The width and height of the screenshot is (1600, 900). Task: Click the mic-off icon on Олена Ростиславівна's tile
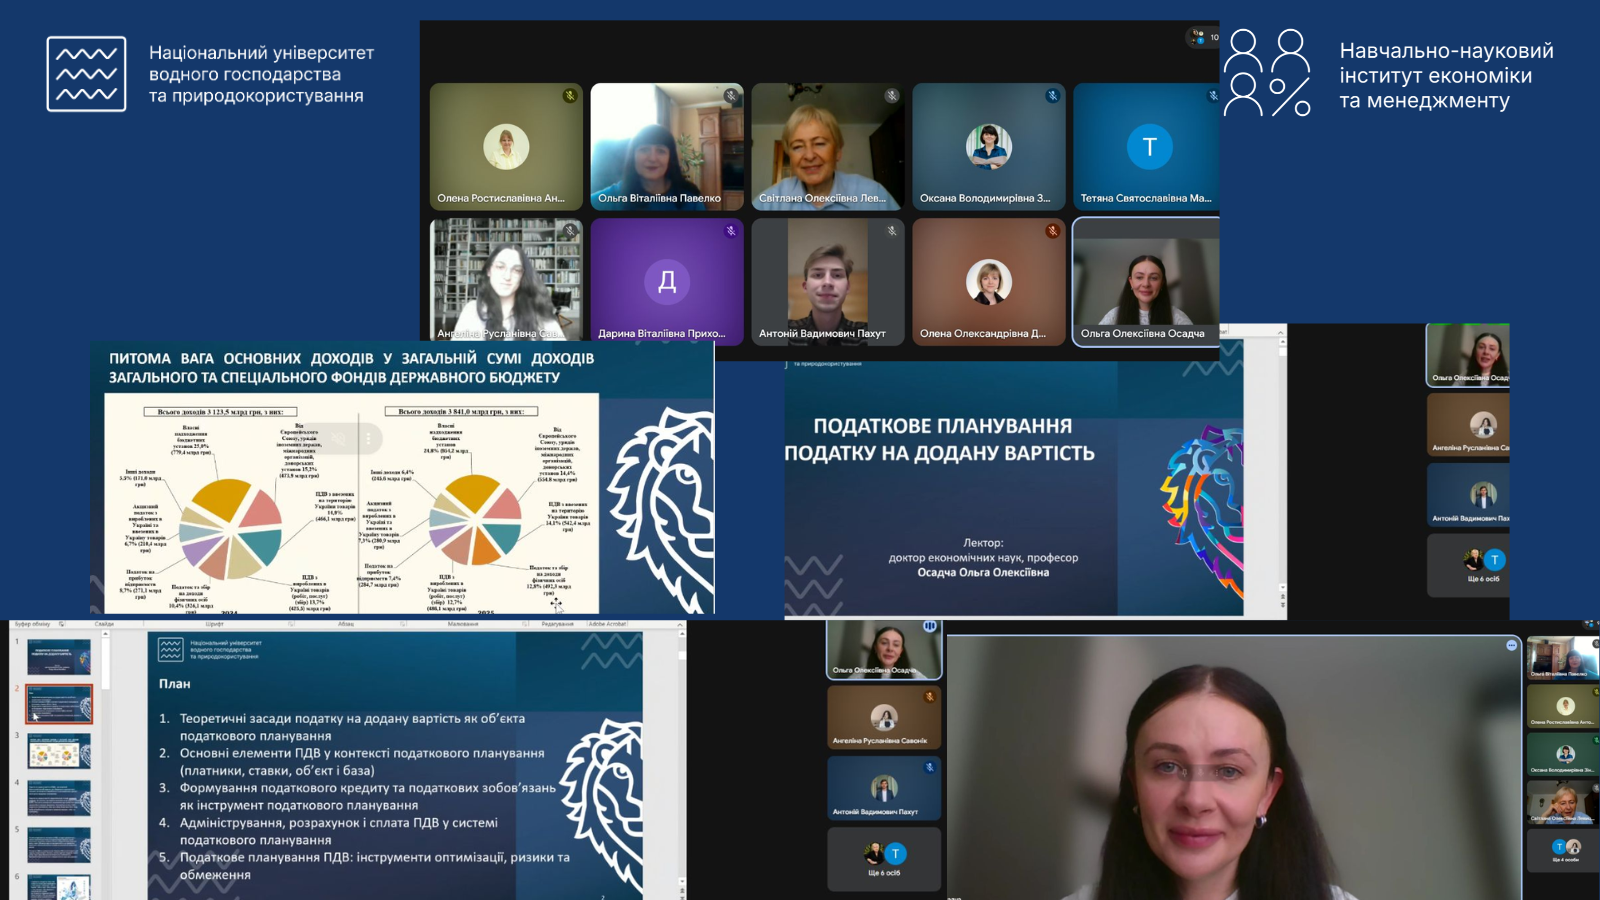pyautogui.click(x=569, y=96)
